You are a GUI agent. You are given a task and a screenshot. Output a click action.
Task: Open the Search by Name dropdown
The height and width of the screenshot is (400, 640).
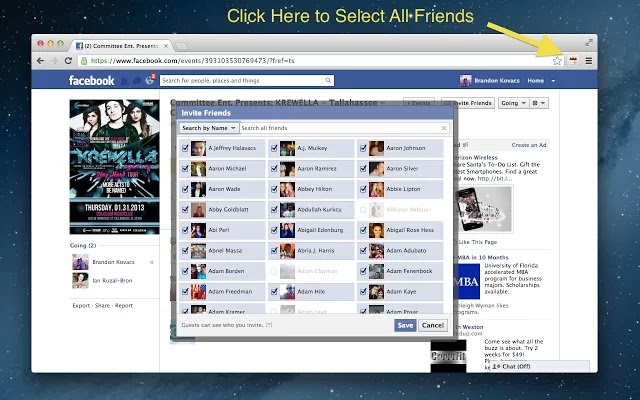[209, 128]
